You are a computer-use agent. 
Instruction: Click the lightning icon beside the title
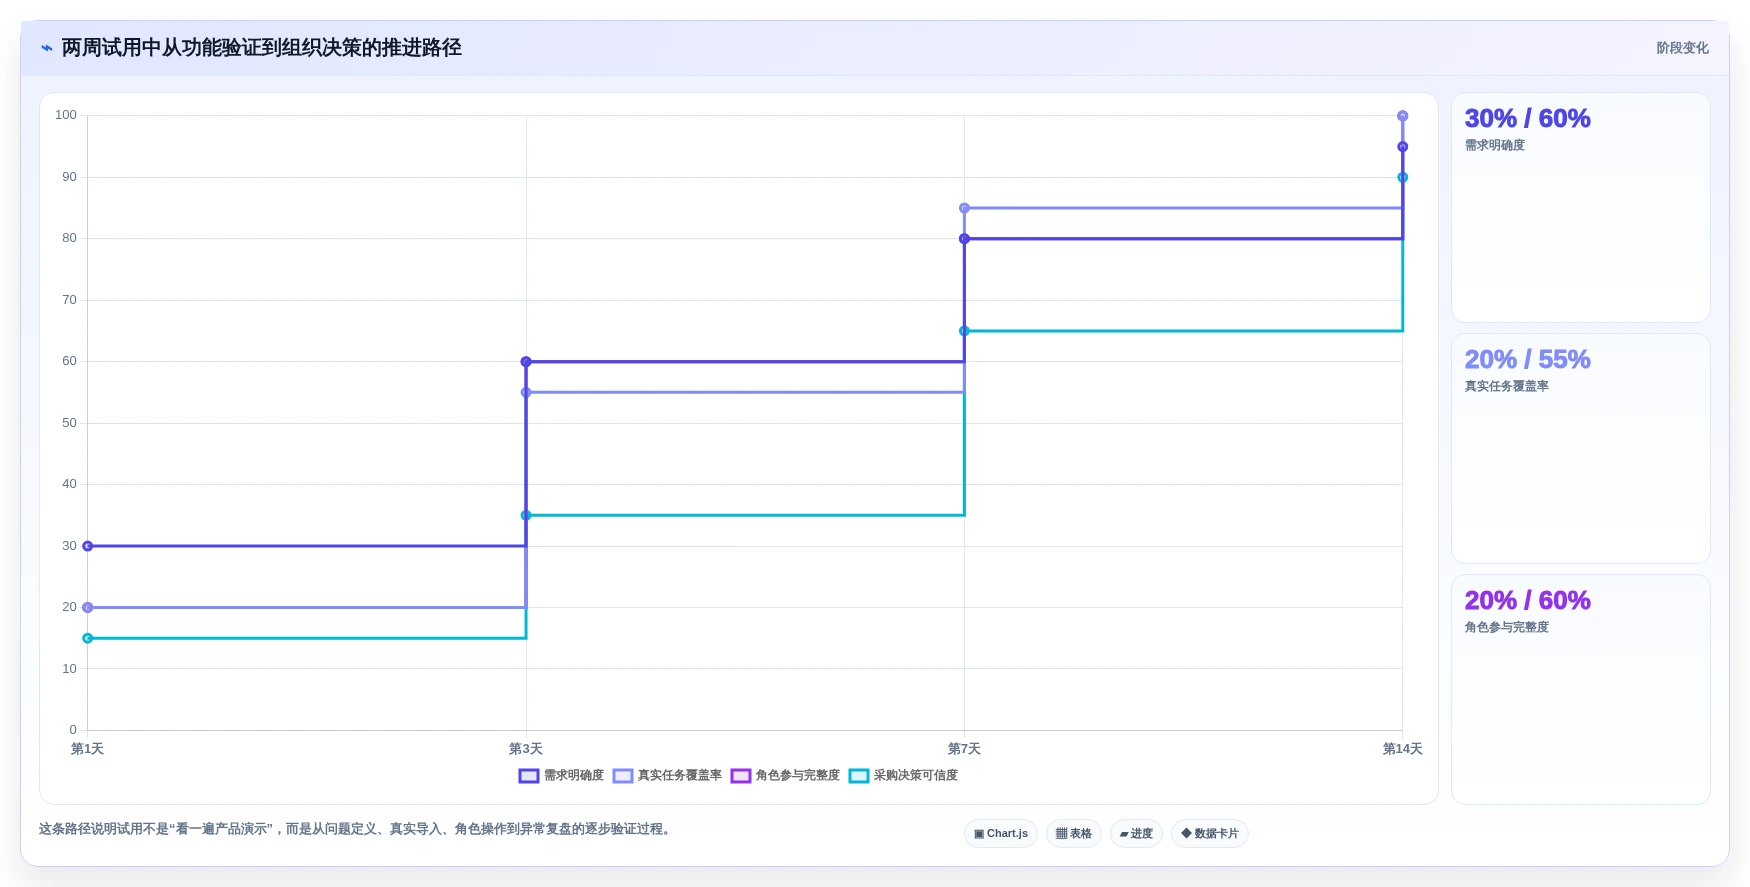(46, 48)
